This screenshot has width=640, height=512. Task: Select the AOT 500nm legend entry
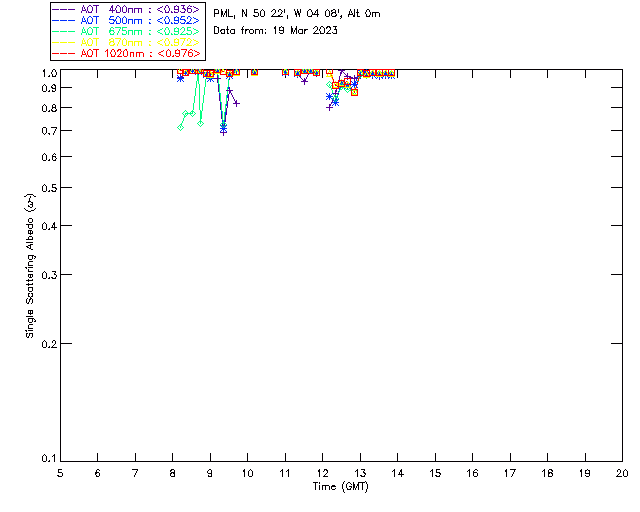pyautogui.click(x=126, y=20)
